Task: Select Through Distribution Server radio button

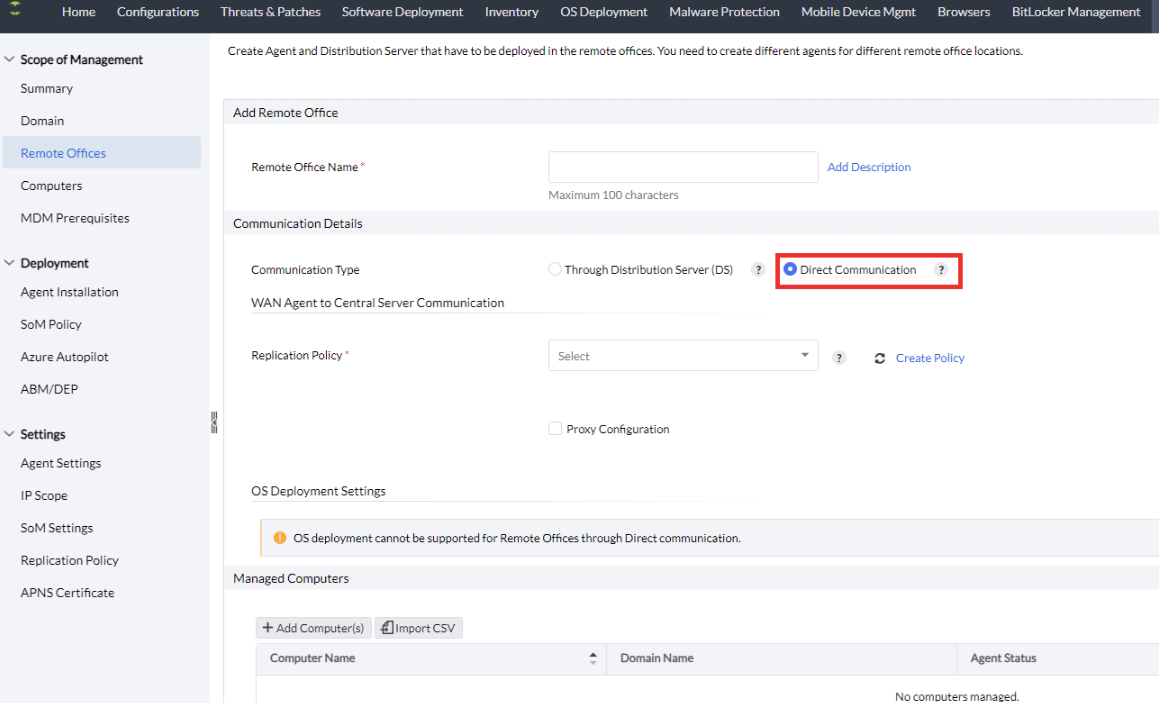Action: (555, 270)
